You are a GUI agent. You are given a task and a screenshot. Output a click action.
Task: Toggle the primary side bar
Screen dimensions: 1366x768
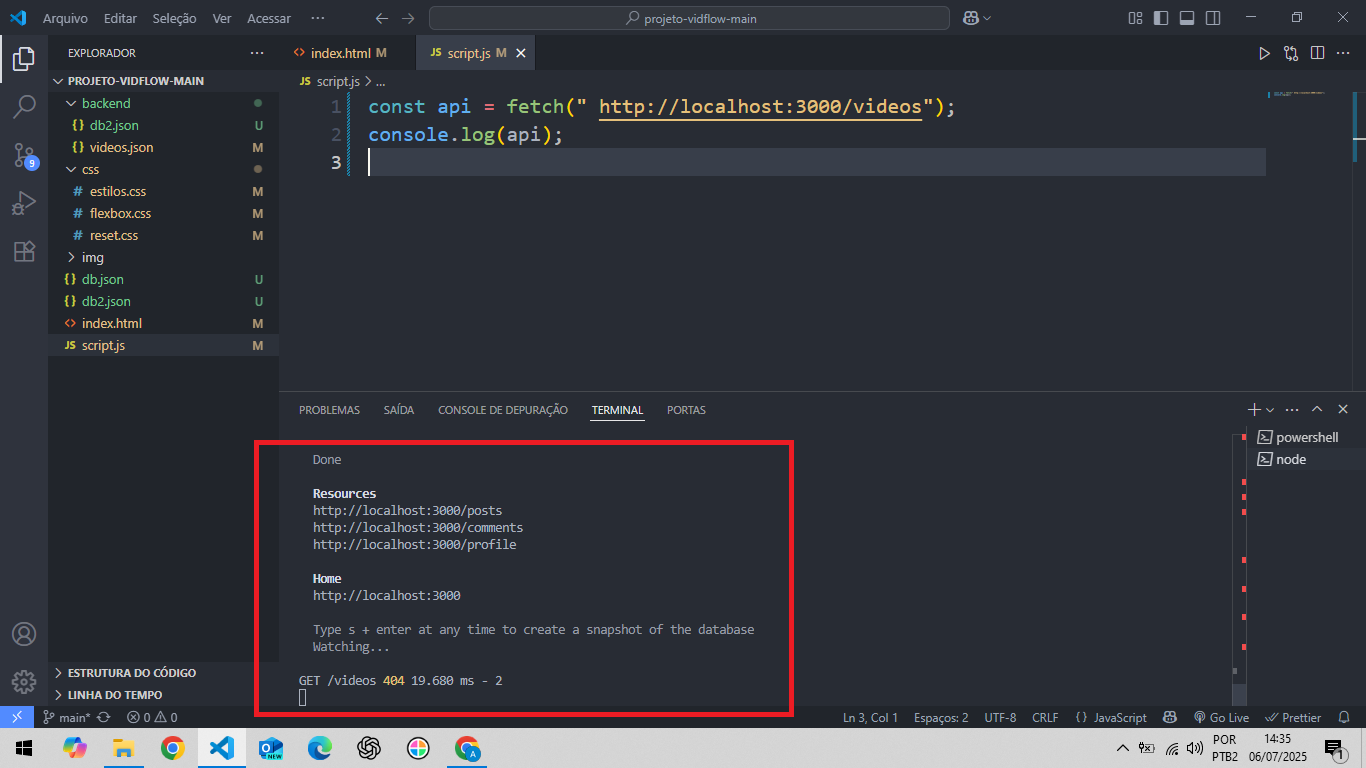click(x=1161, y=18)
